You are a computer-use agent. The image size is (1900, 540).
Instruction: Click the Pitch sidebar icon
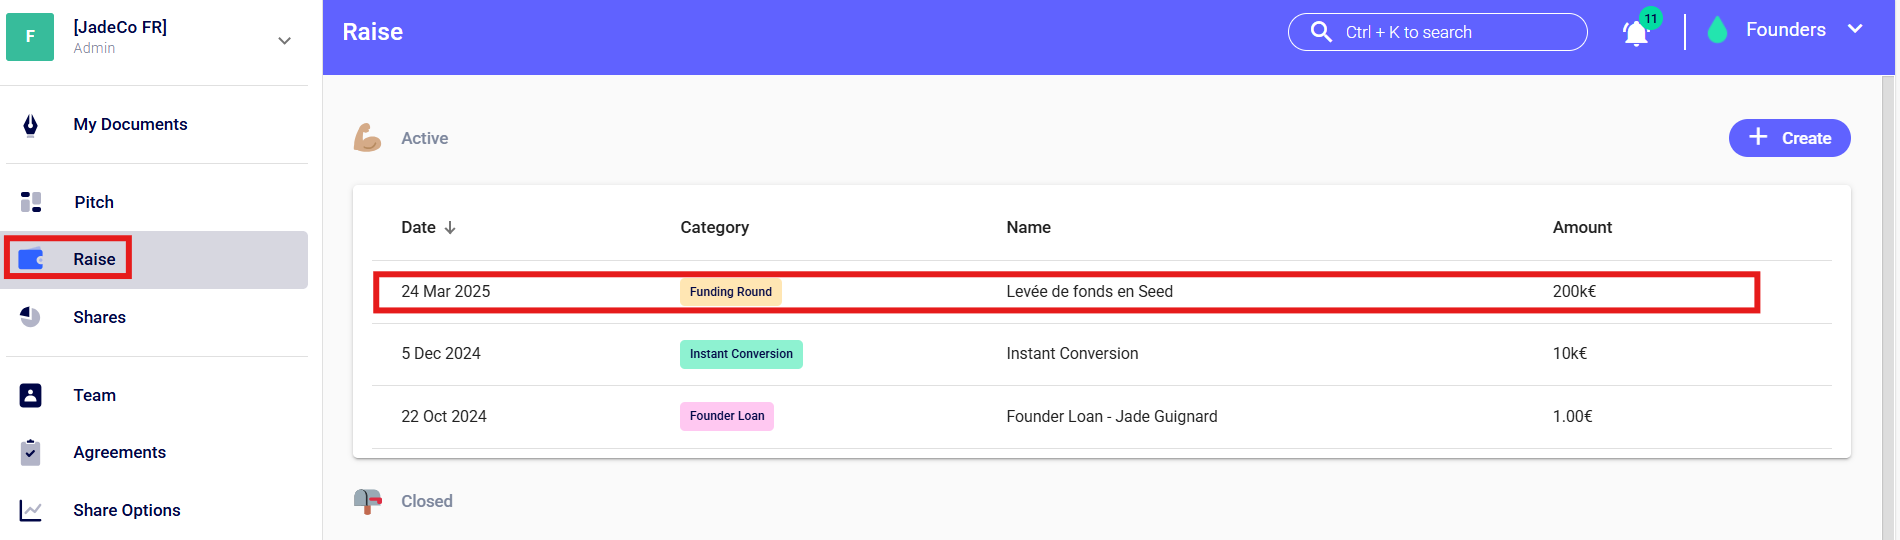(x=31, y=202)
